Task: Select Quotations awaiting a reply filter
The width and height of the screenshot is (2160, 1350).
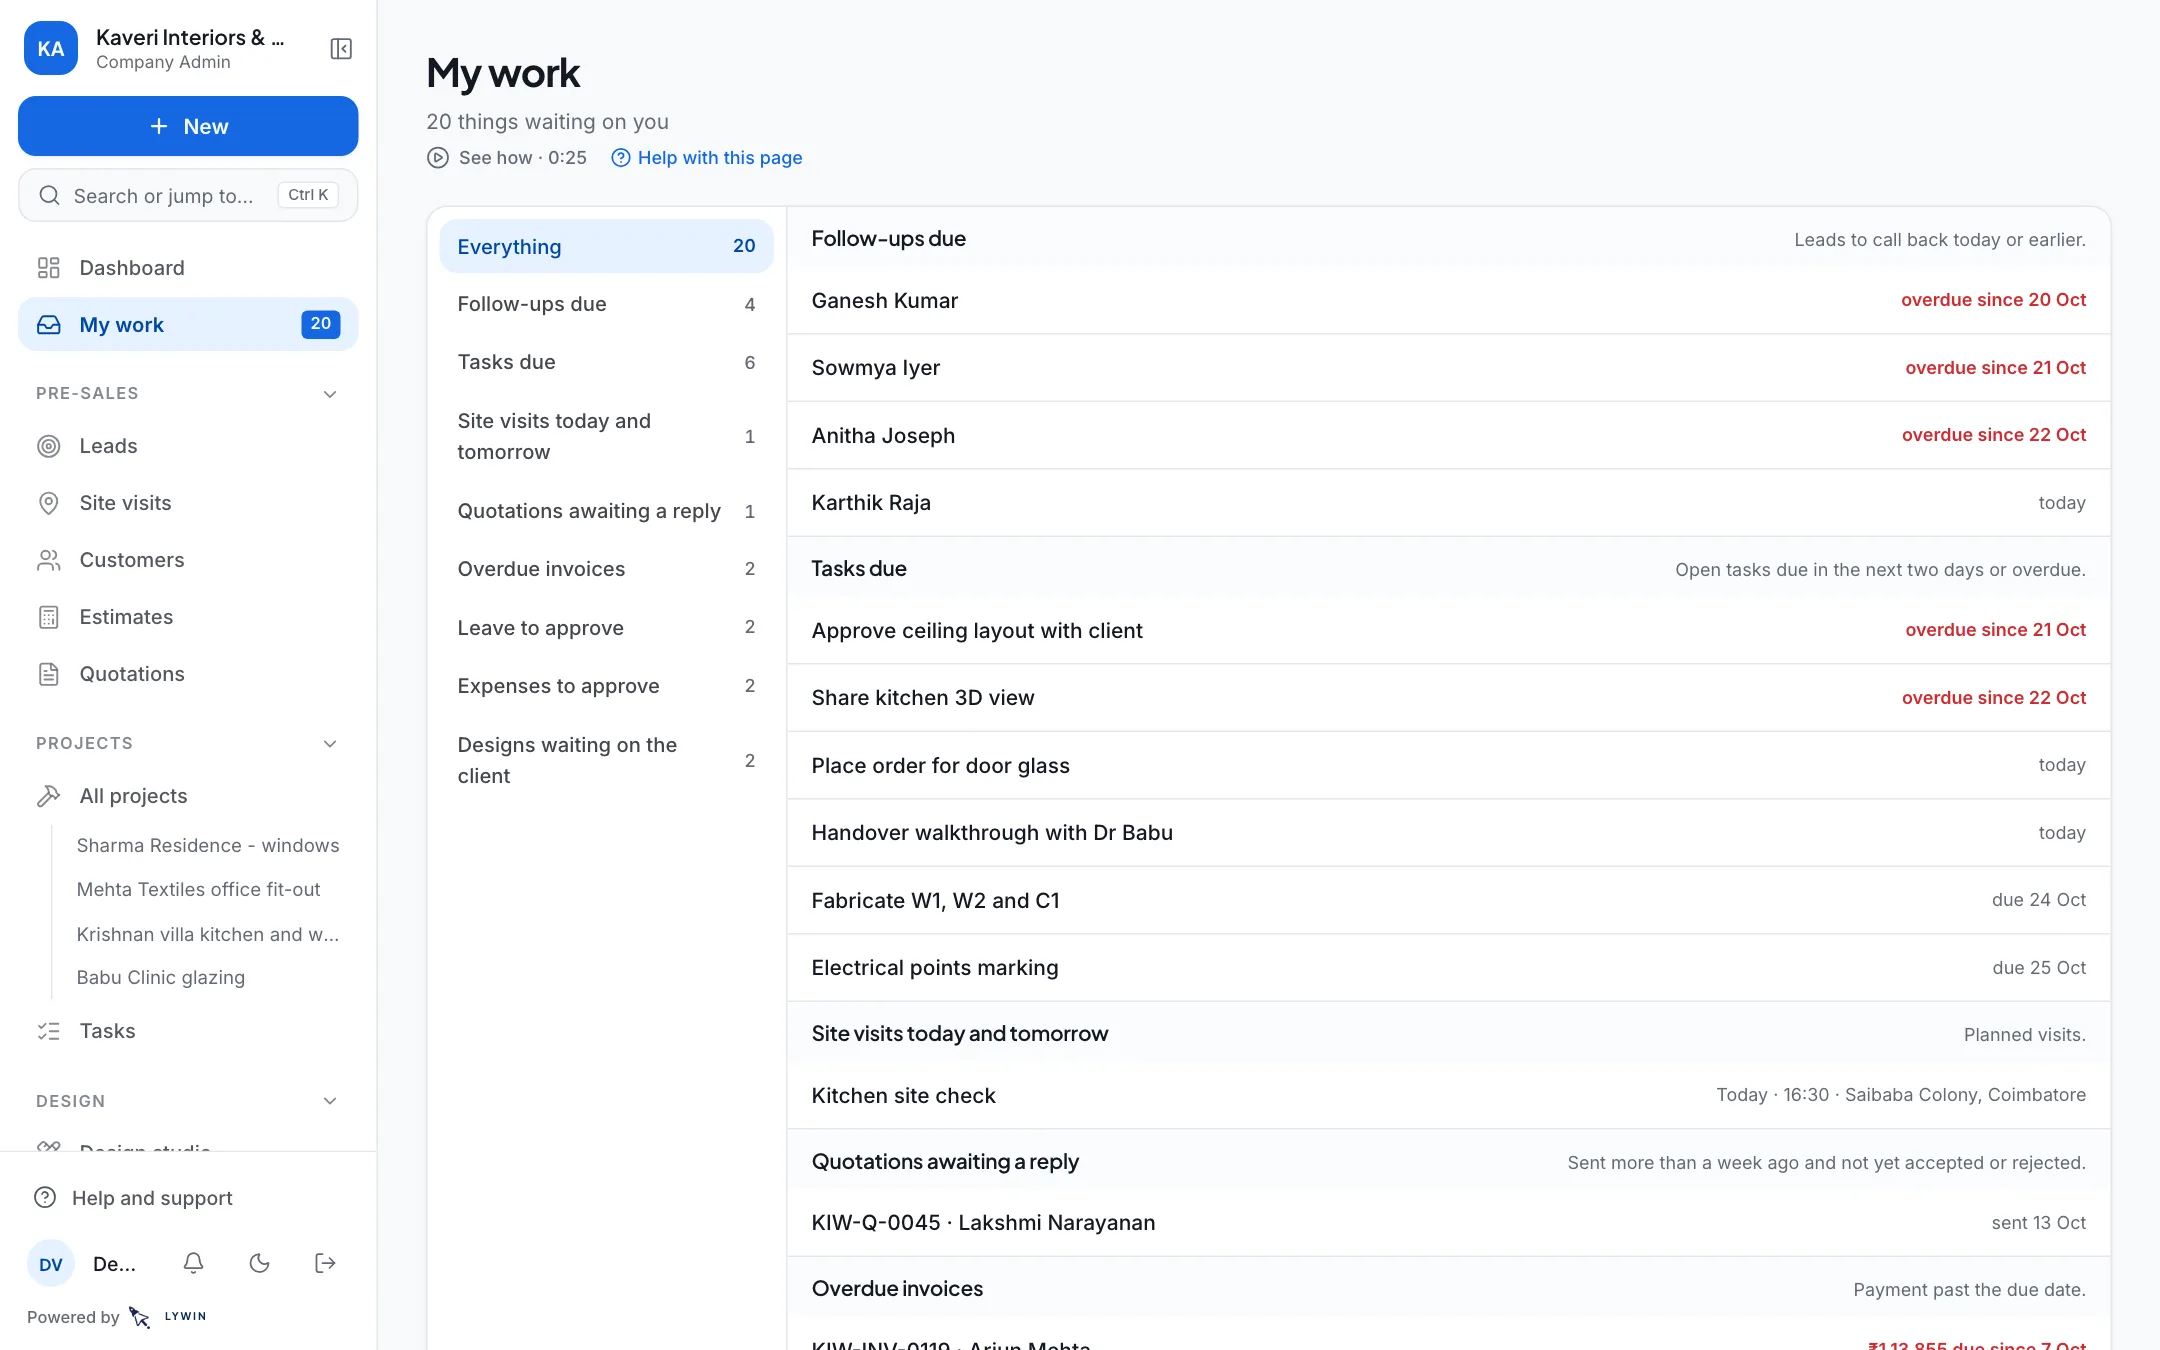Action: tap(606, 511)
